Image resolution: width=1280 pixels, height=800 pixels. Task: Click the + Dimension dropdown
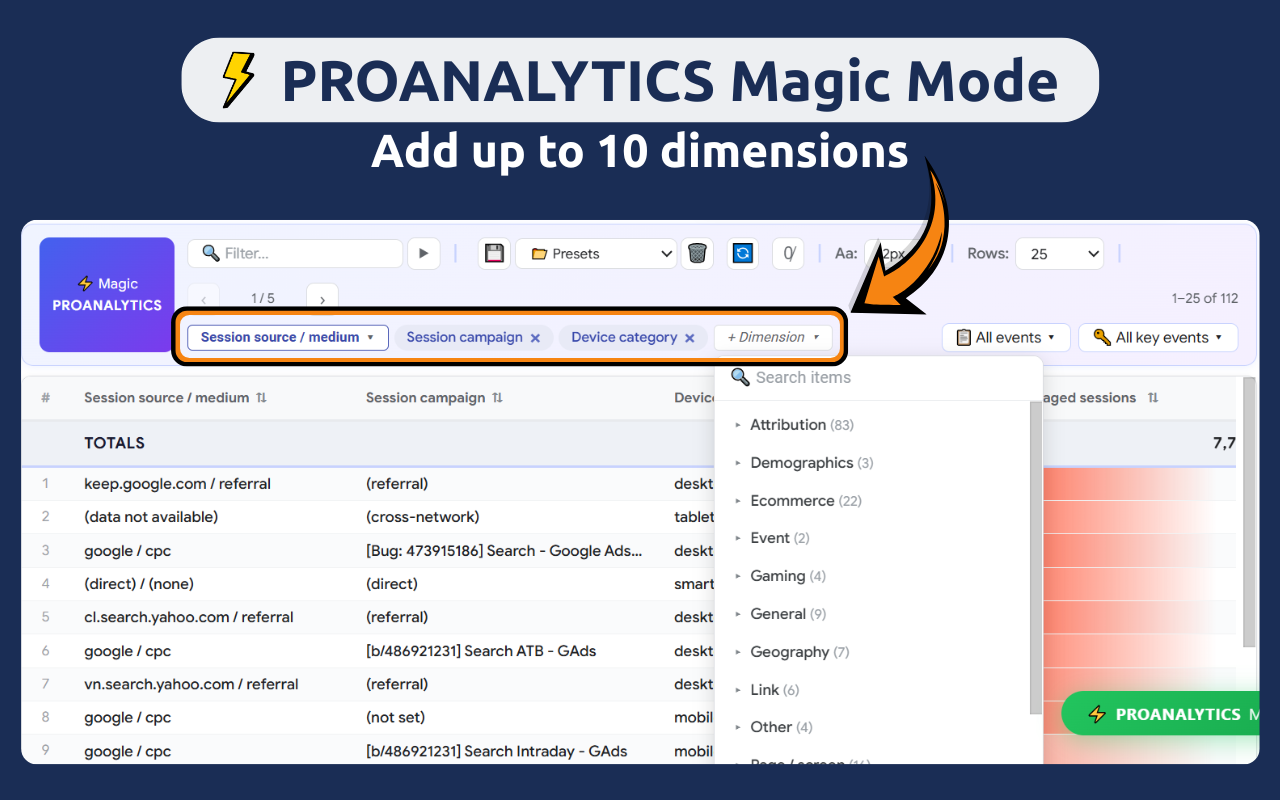pyautogui.click(x=773, y=337)
